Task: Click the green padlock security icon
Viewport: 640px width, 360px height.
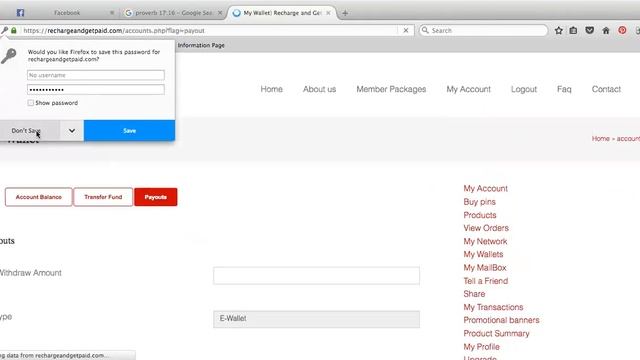Action: point(14,30)
